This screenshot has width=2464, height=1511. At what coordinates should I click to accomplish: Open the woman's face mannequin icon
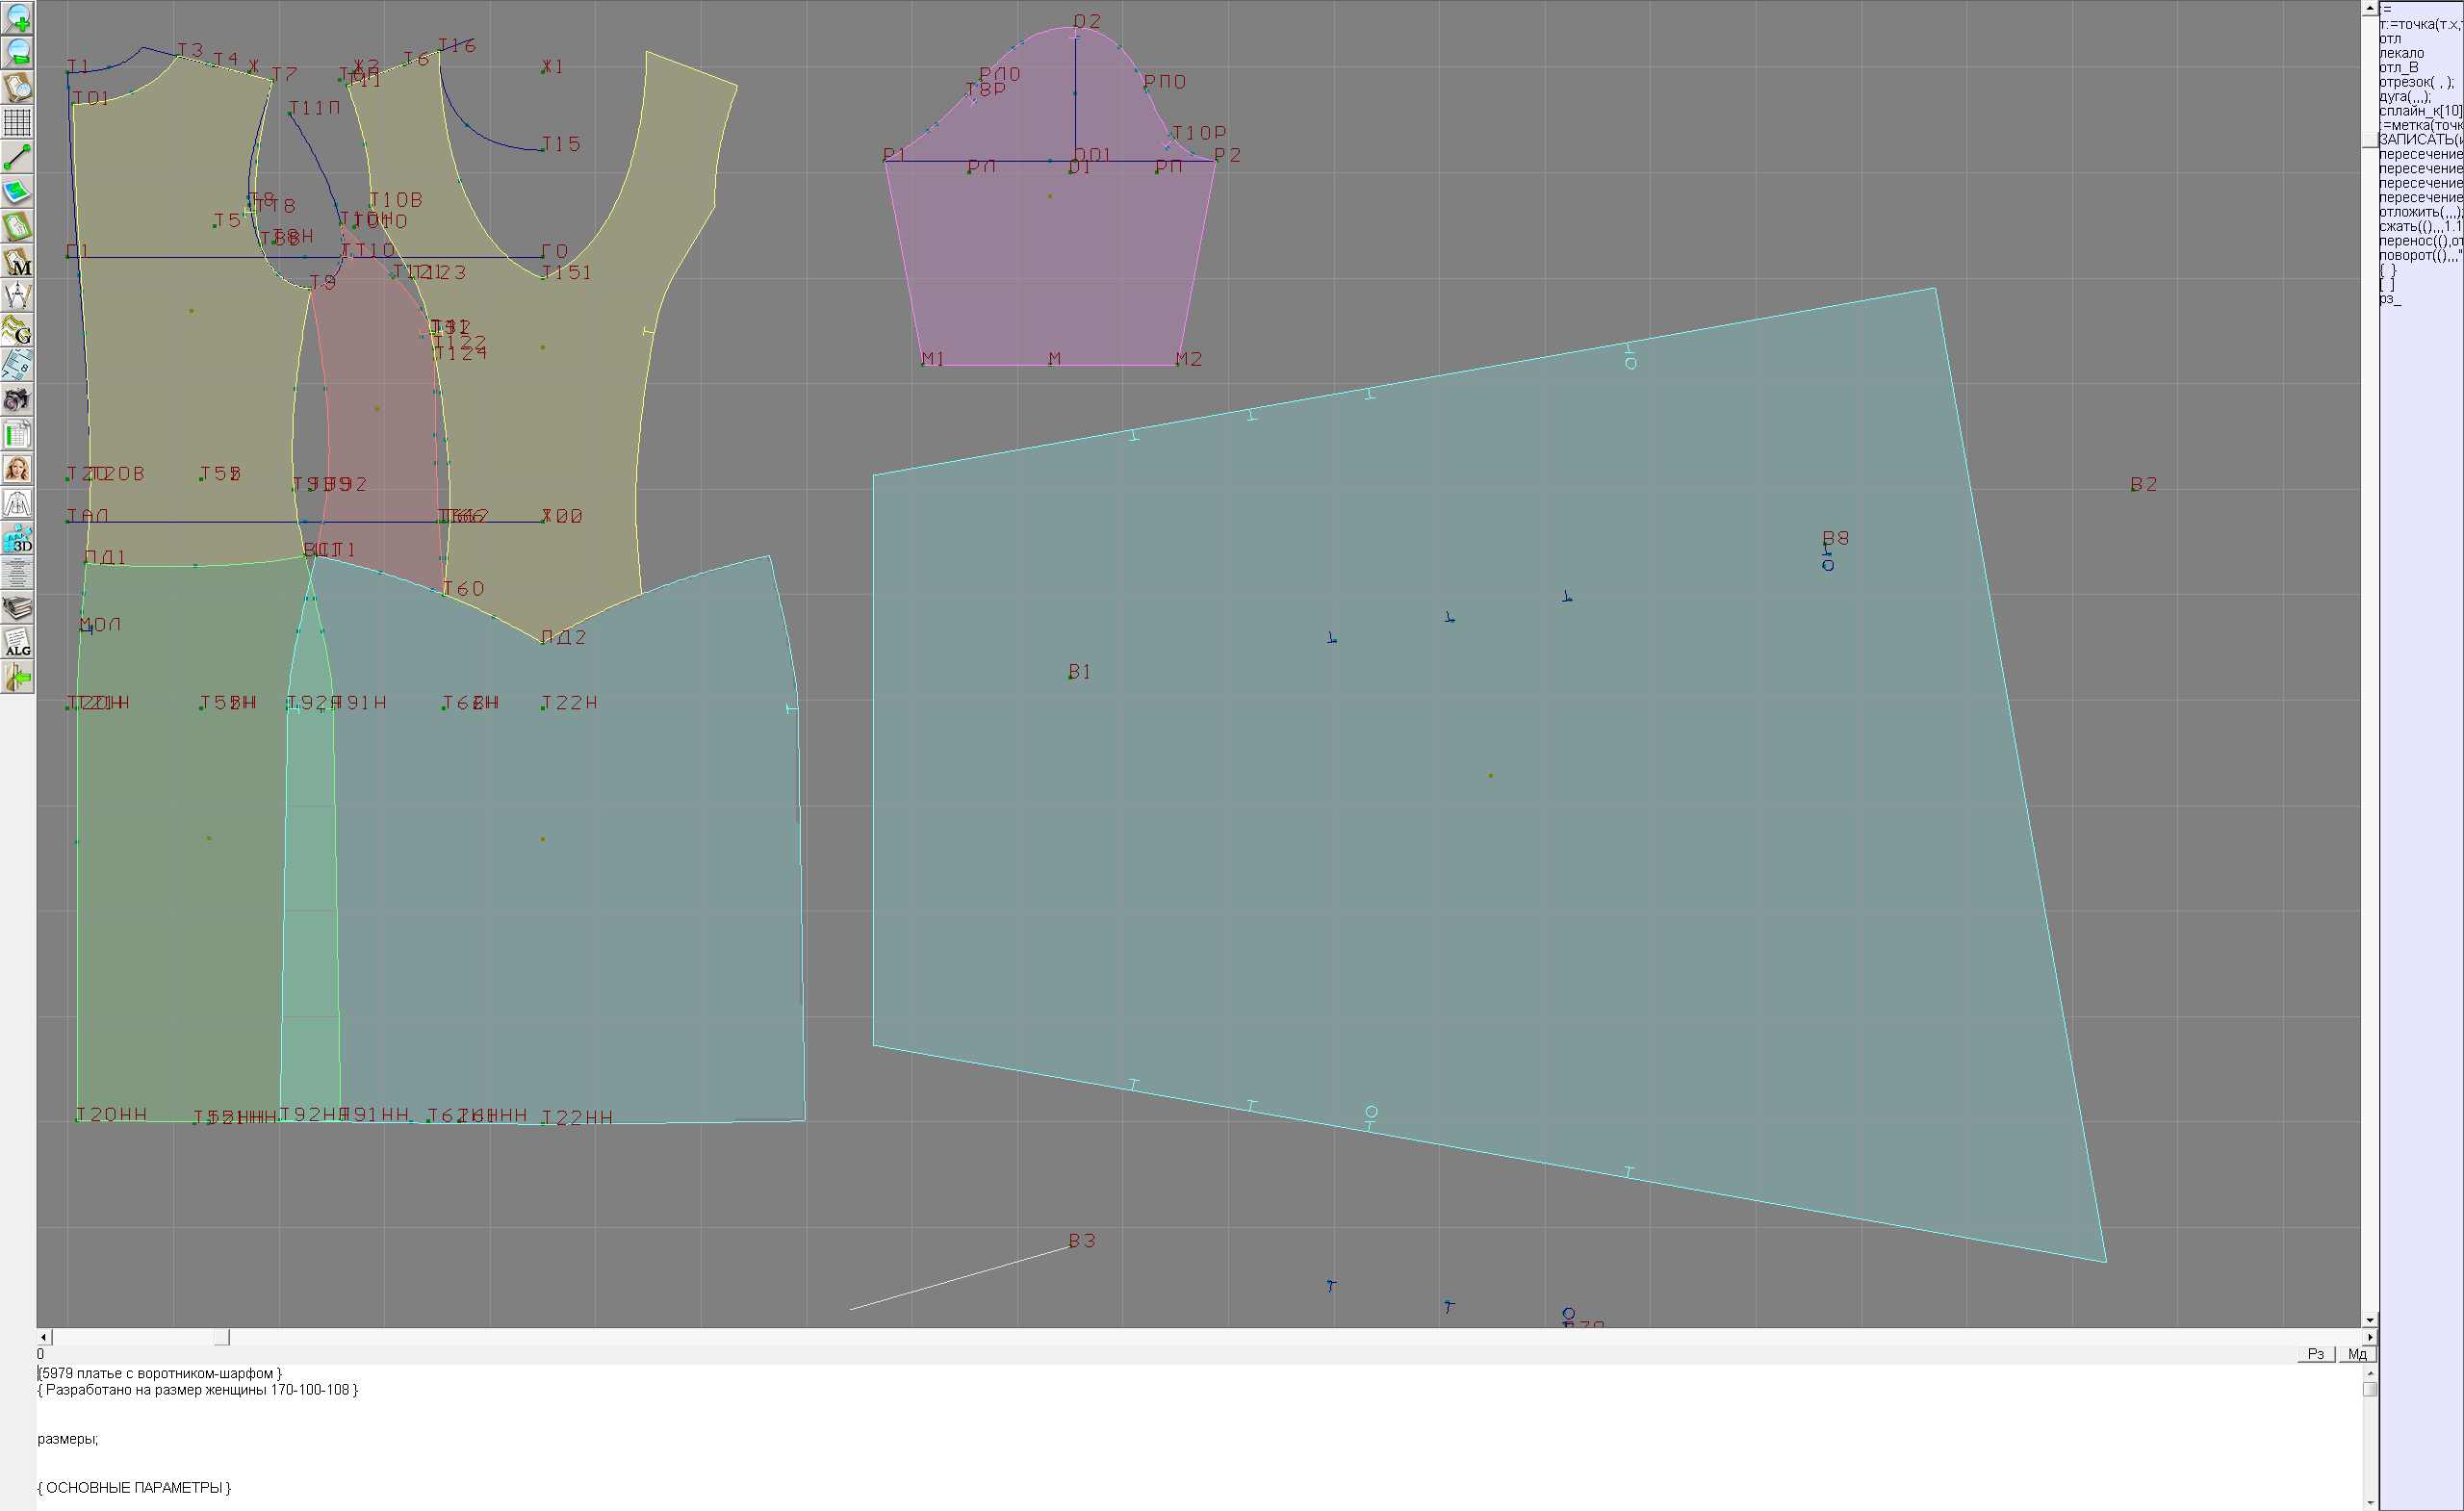[x=17, y=469]
